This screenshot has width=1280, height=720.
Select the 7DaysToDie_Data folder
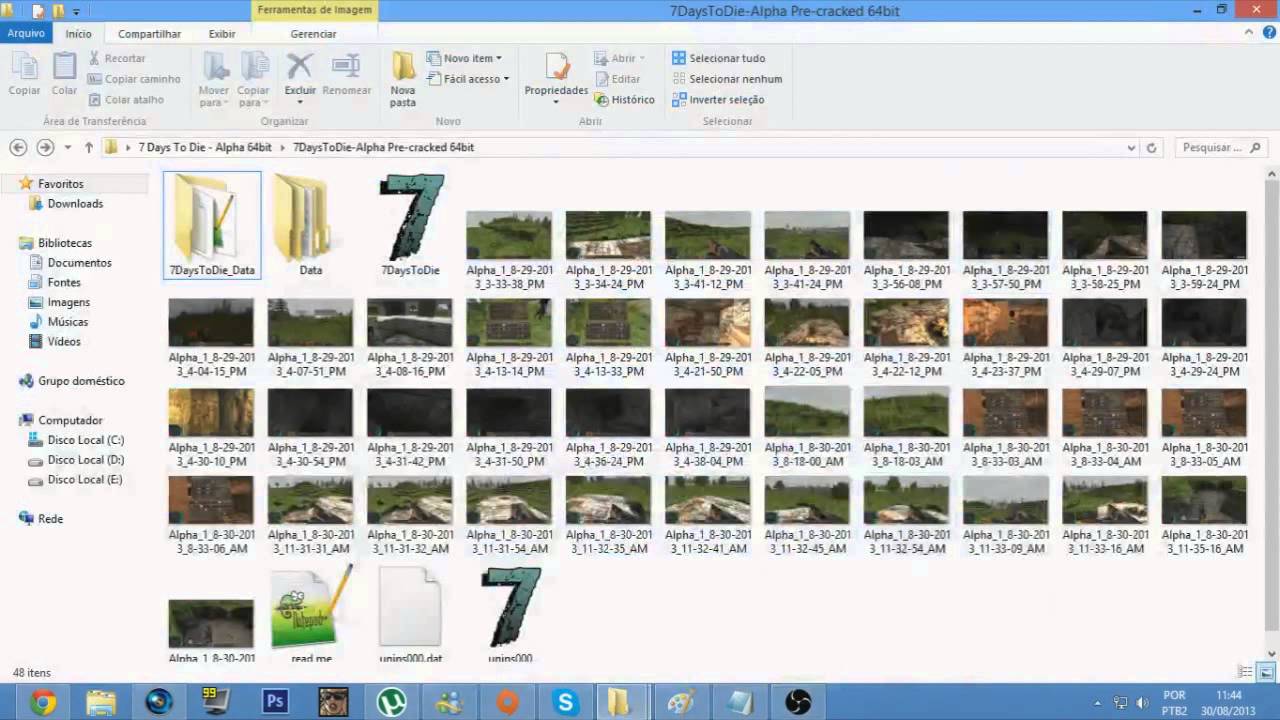212,225
